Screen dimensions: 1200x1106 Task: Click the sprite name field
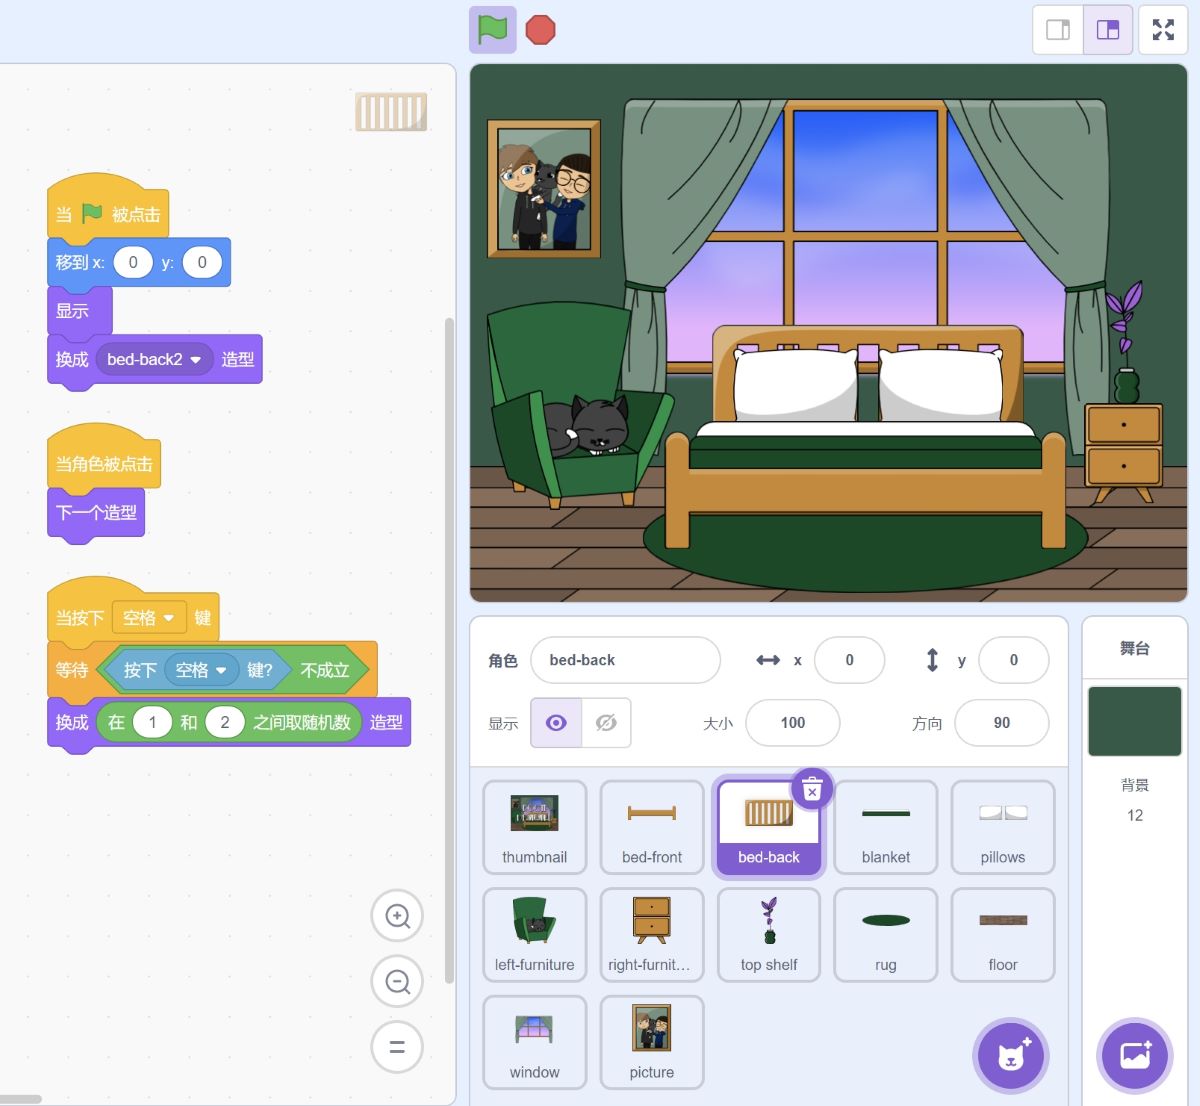[x=625, y=660]
